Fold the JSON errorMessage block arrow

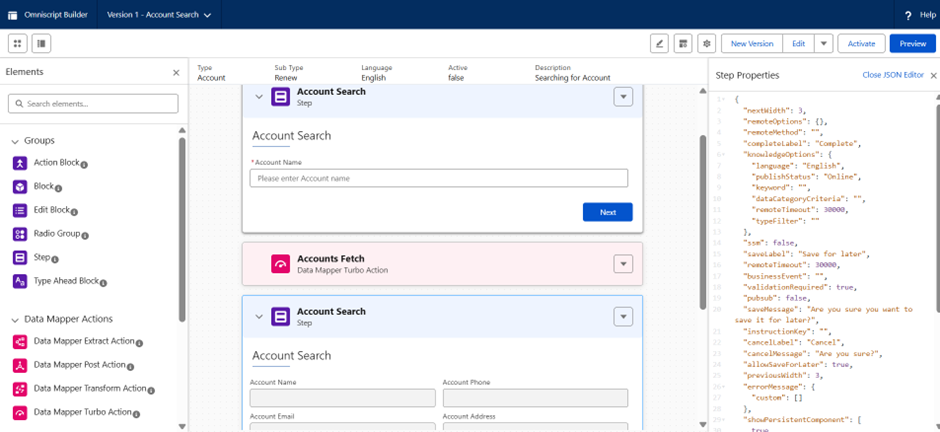point(722,387)
